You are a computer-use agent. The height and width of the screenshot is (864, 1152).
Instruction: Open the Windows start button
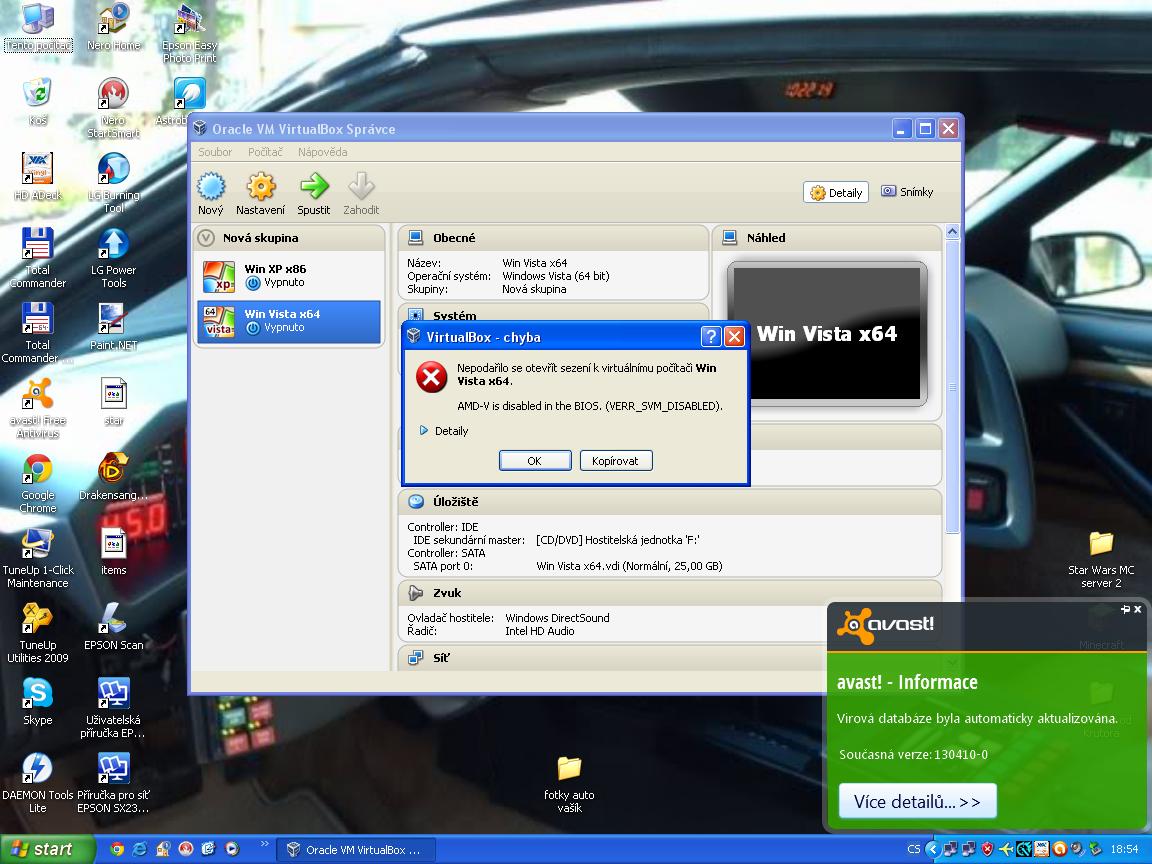pyautogui.click(x=47, y=849)
